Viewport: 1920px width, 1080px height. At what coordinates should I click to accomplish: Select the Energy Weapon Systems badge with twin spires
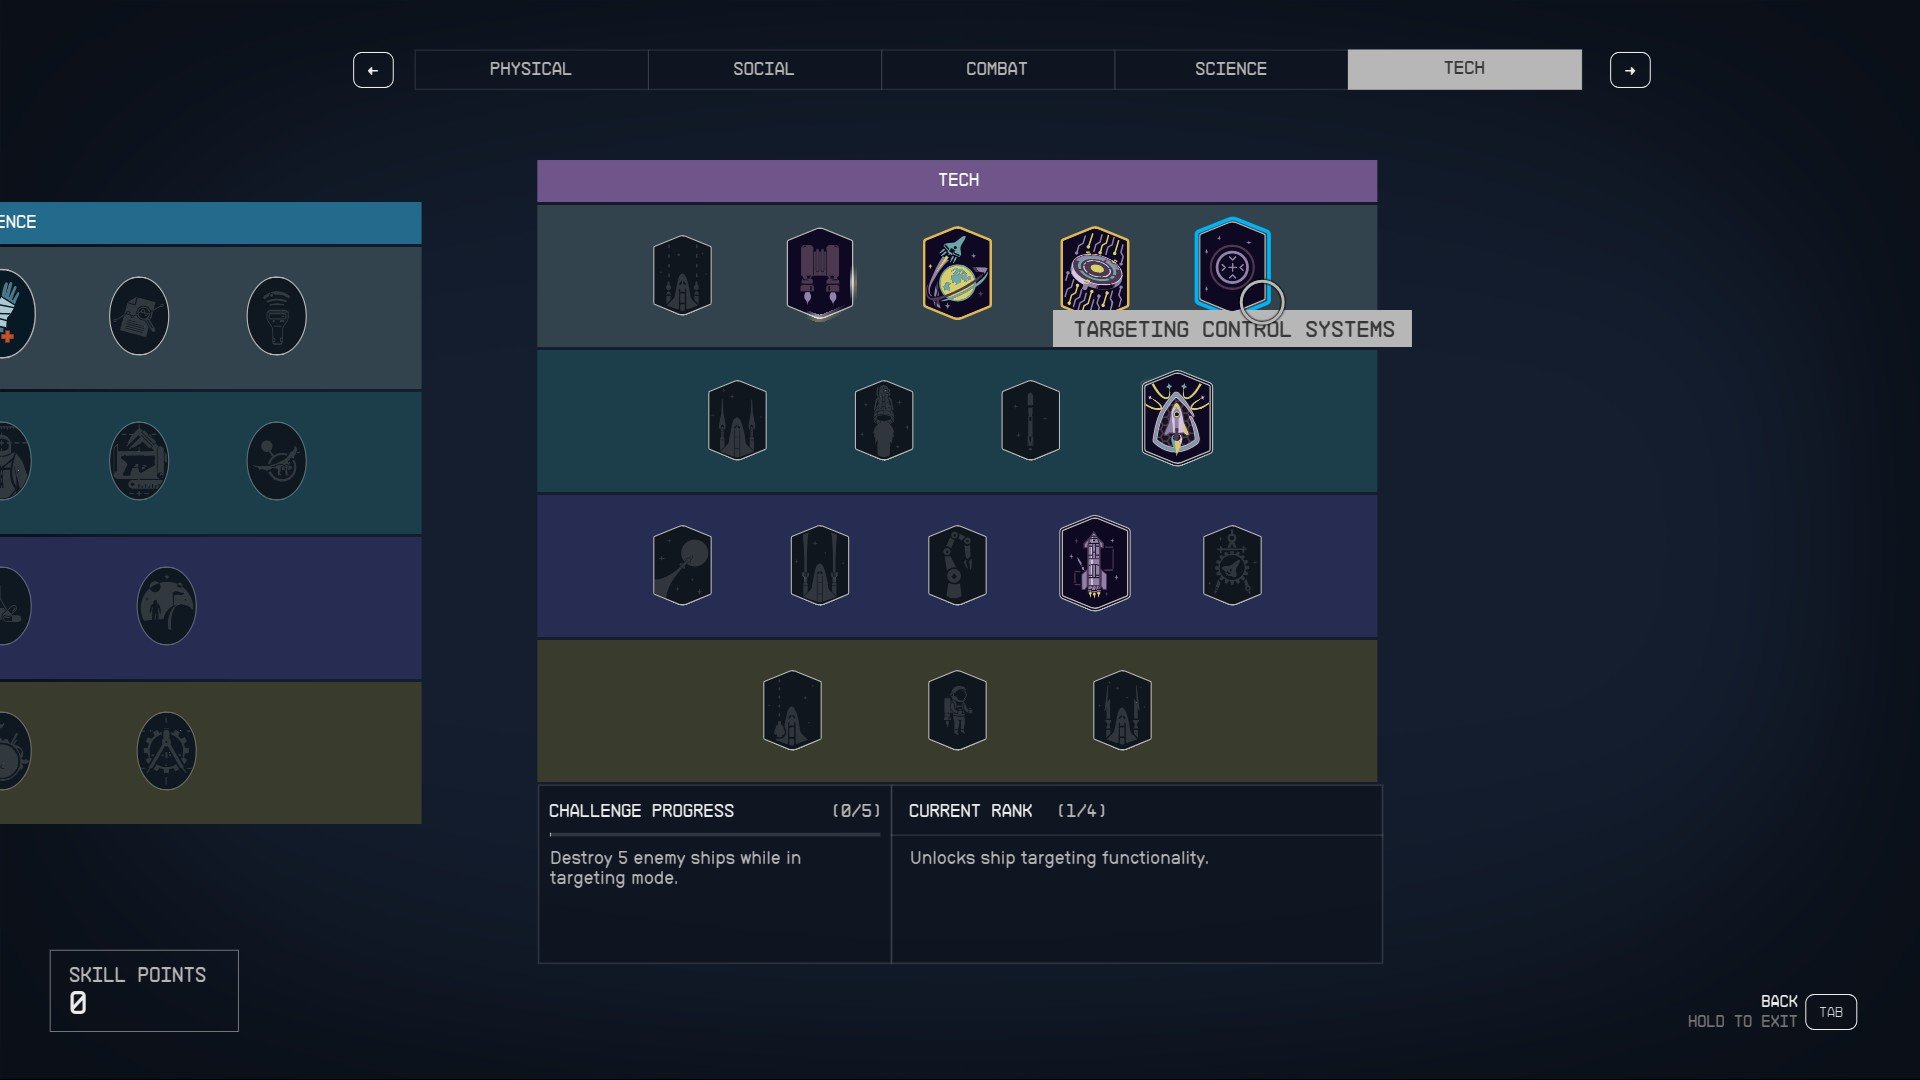point(737,420)
